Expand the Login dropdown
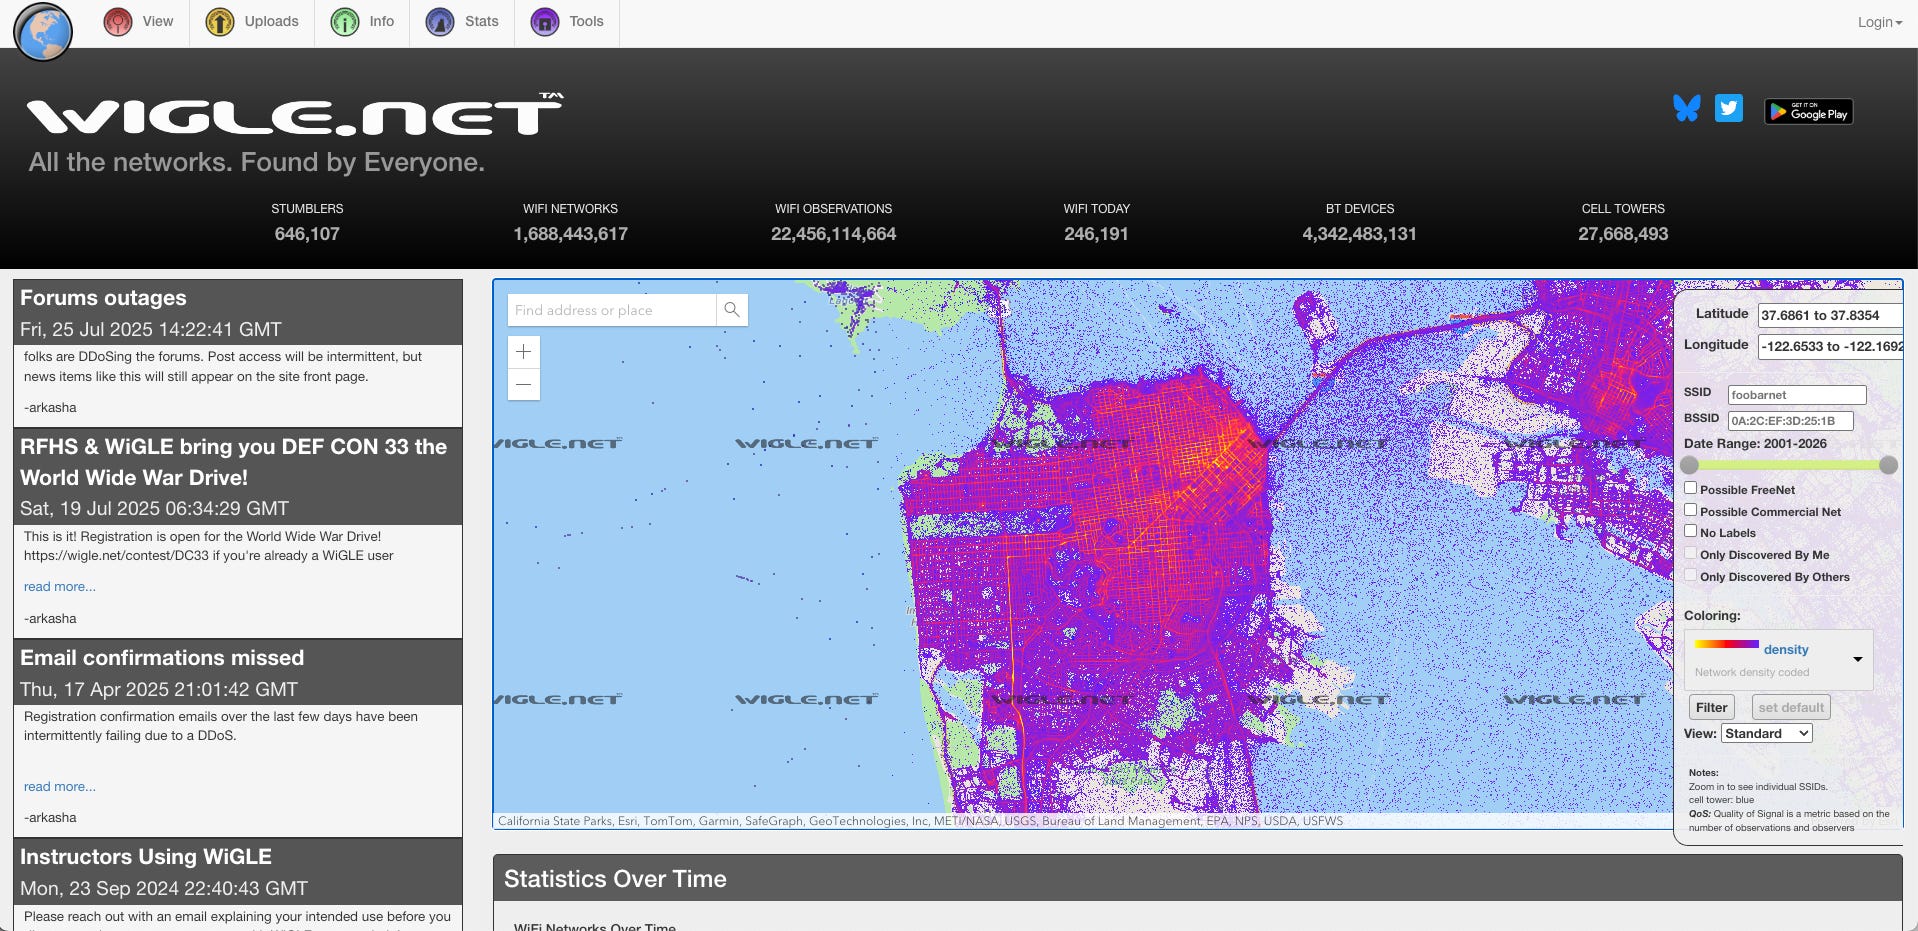Viewport: 1918px width, 931px height. pyautogui.click(x=1880, y=22)
